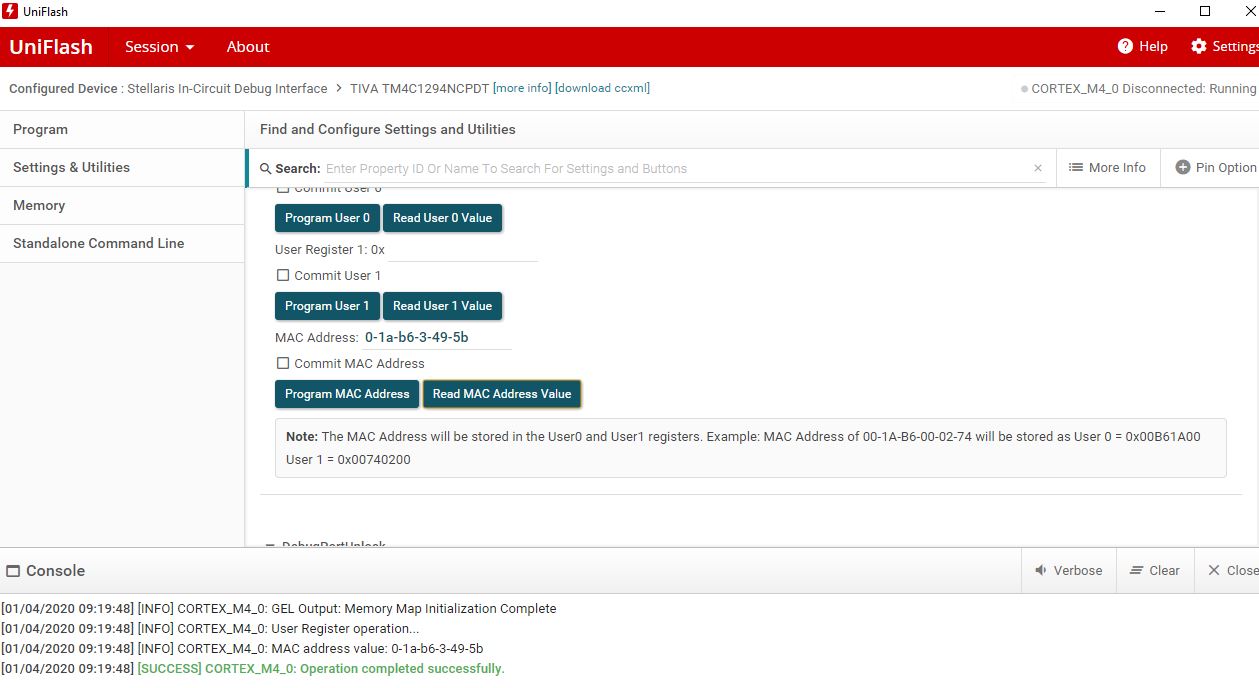Clear the search field with the X icon
This screenshot has width=1259, height=688.
[x=1038, y=168]
